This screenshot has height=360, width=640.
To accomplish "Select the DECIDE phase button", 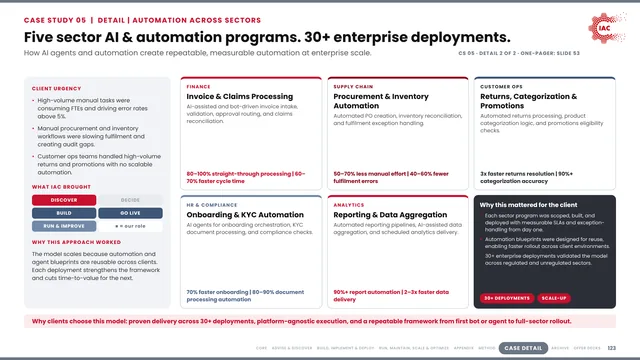I will [130, 200].
